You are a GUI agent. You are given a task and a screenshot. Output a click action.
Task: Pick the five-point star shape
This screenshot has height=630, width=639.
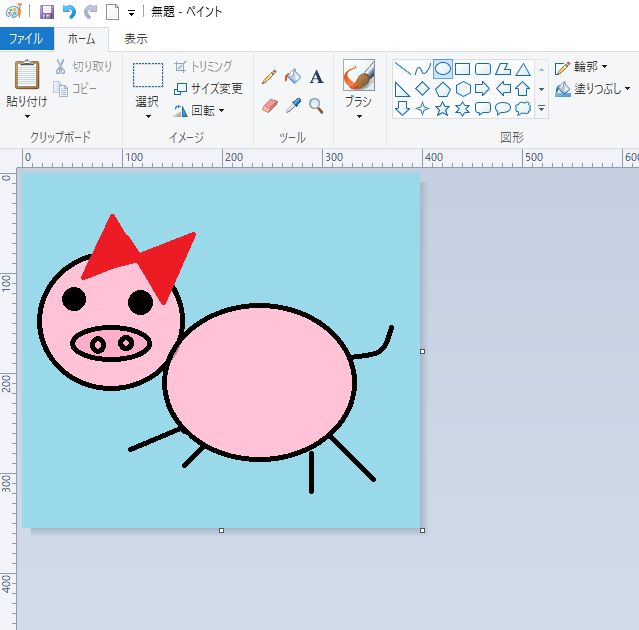[443, 109]
